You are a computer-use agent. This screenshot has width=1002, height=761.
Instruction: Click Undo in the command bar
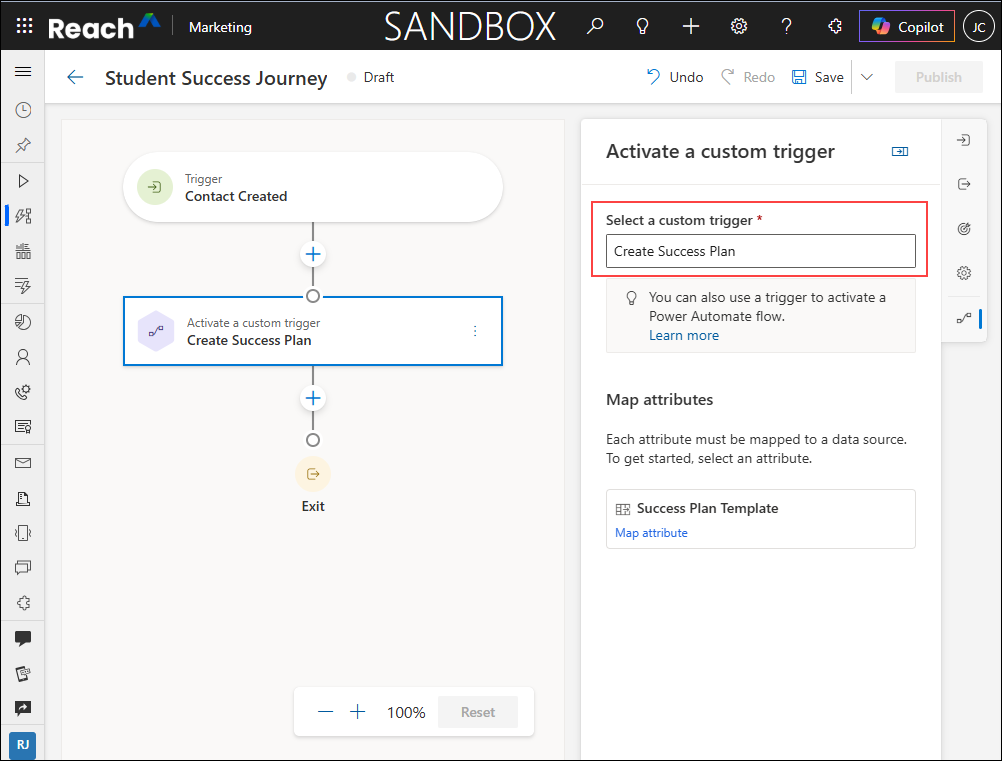click(674, 77)
